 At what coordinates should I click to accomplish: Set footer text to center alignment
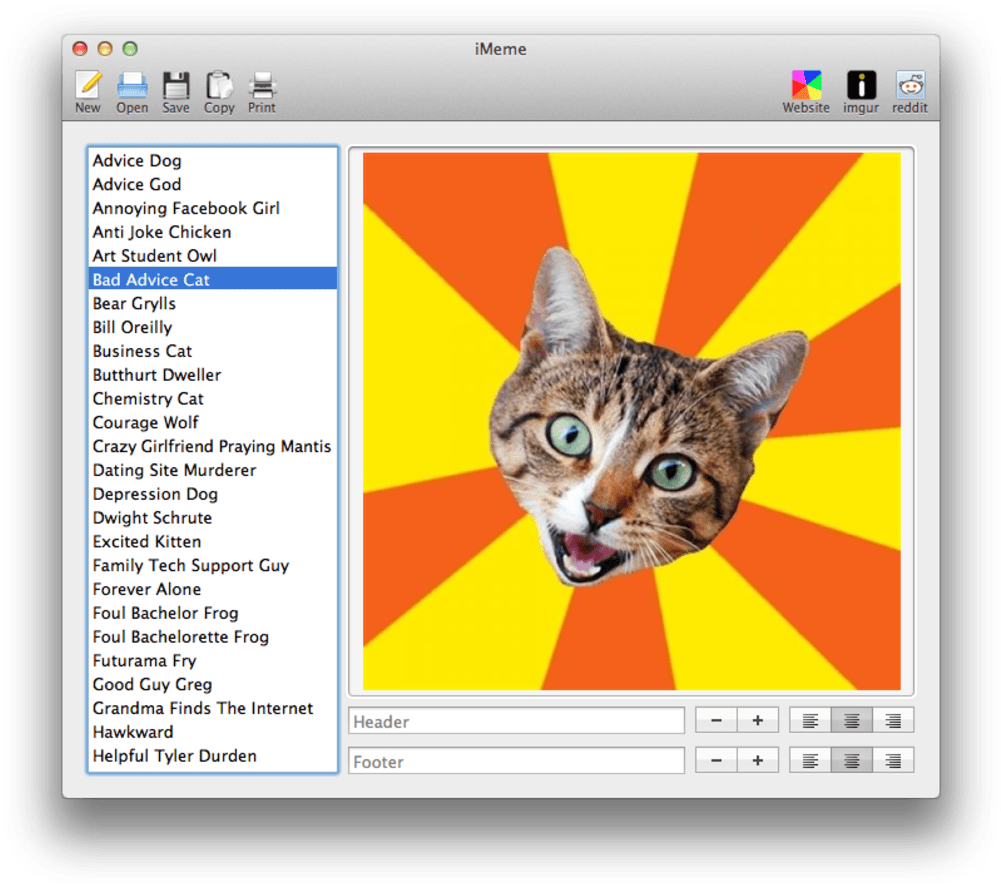tap(852, 761)
